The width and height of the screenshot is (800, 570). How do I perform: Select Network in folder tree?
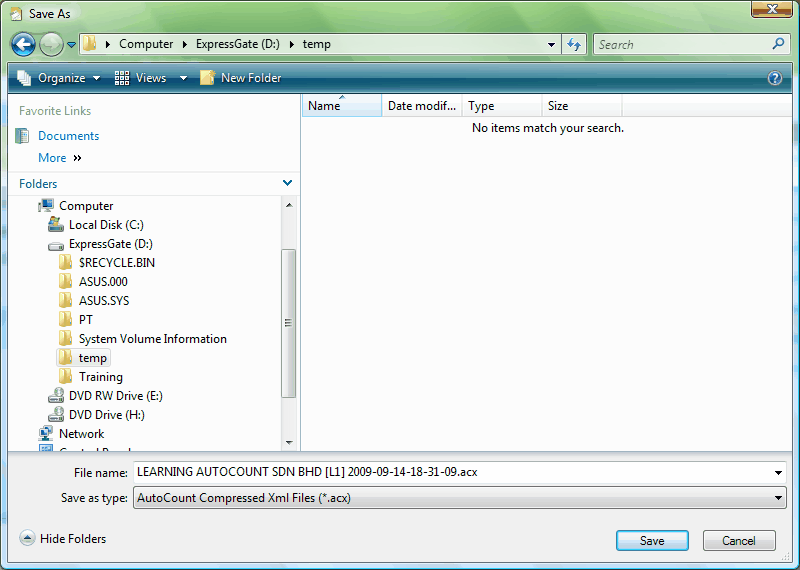(x=82, y=434)
